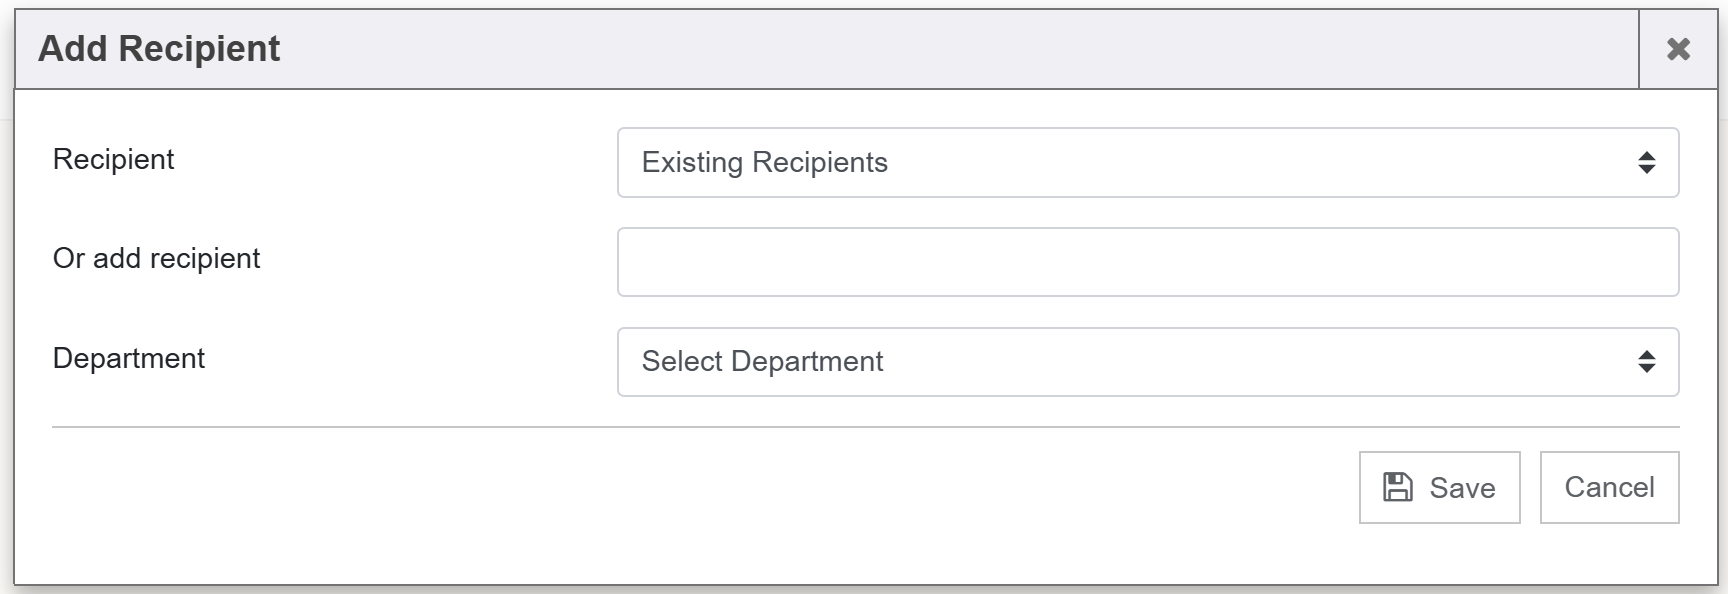Open the Existing Recipients dropdown
Image resolution: width=1728 pixels, height=594 pixels.
click(x=1146, y=162)
